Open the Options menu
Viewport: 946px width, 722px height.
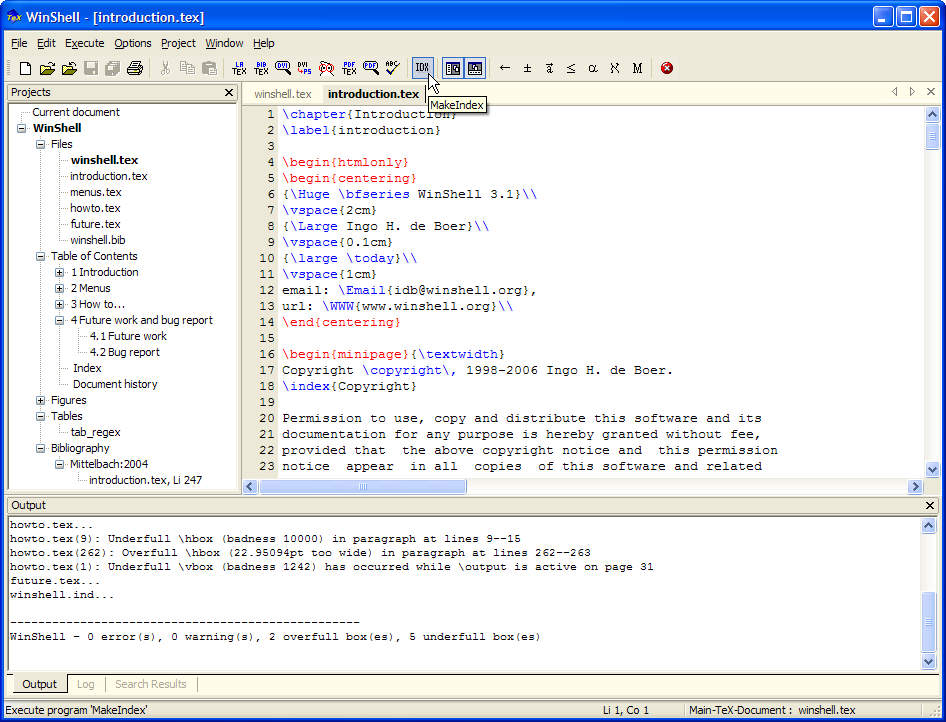coord(133,43)
